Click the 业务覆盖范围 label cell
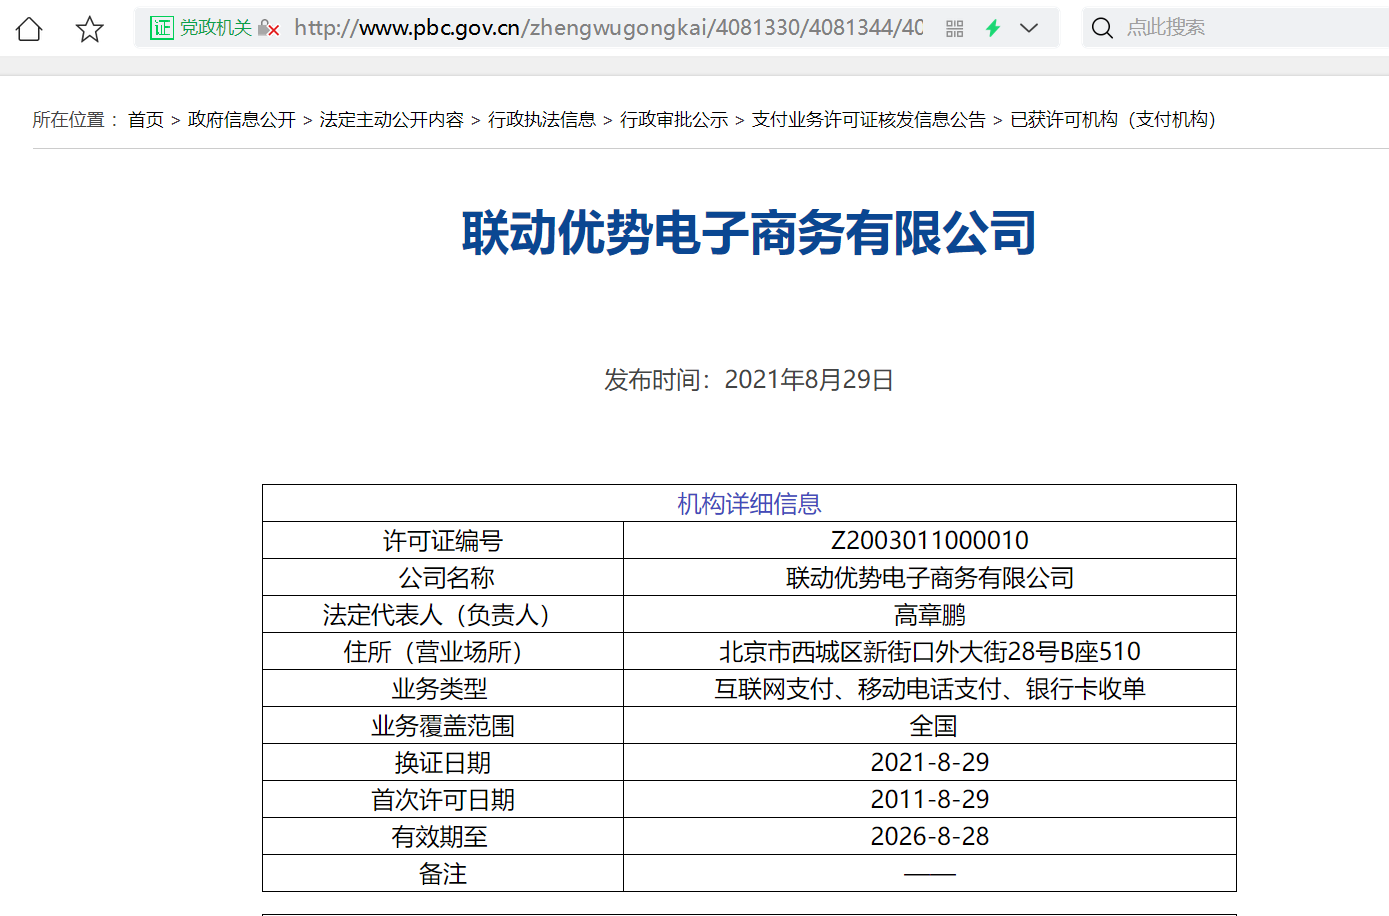This screenshot has height=916, width=1389. [443, 726]
